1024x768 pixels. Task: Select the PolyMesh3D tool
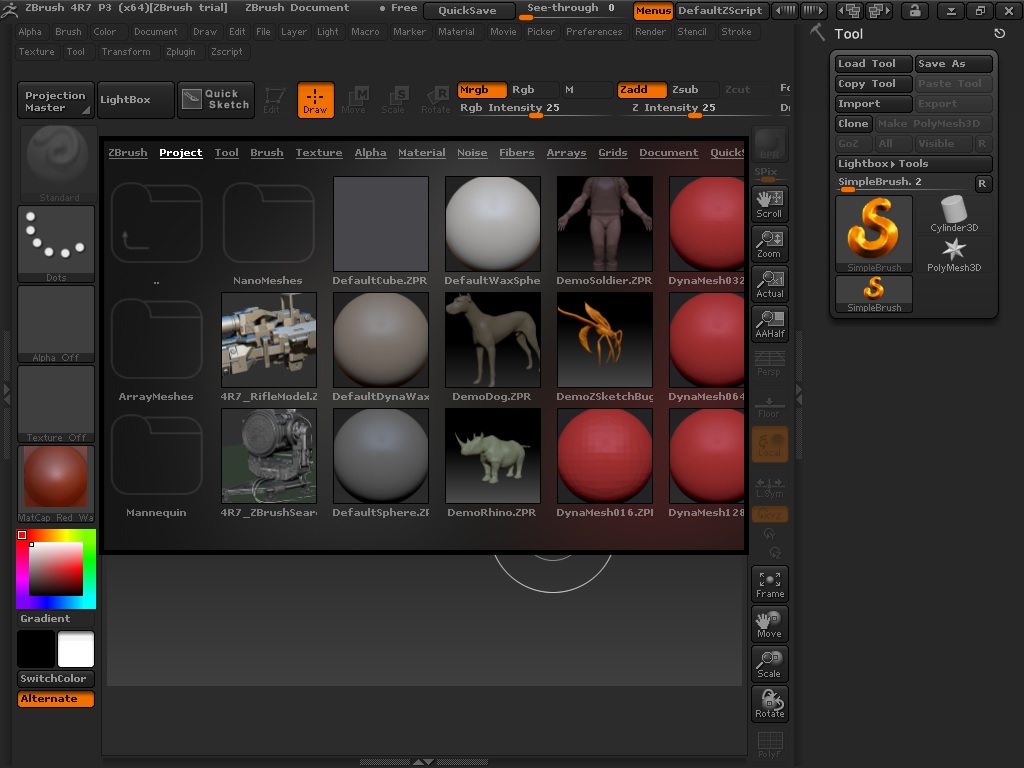(954, 255)
